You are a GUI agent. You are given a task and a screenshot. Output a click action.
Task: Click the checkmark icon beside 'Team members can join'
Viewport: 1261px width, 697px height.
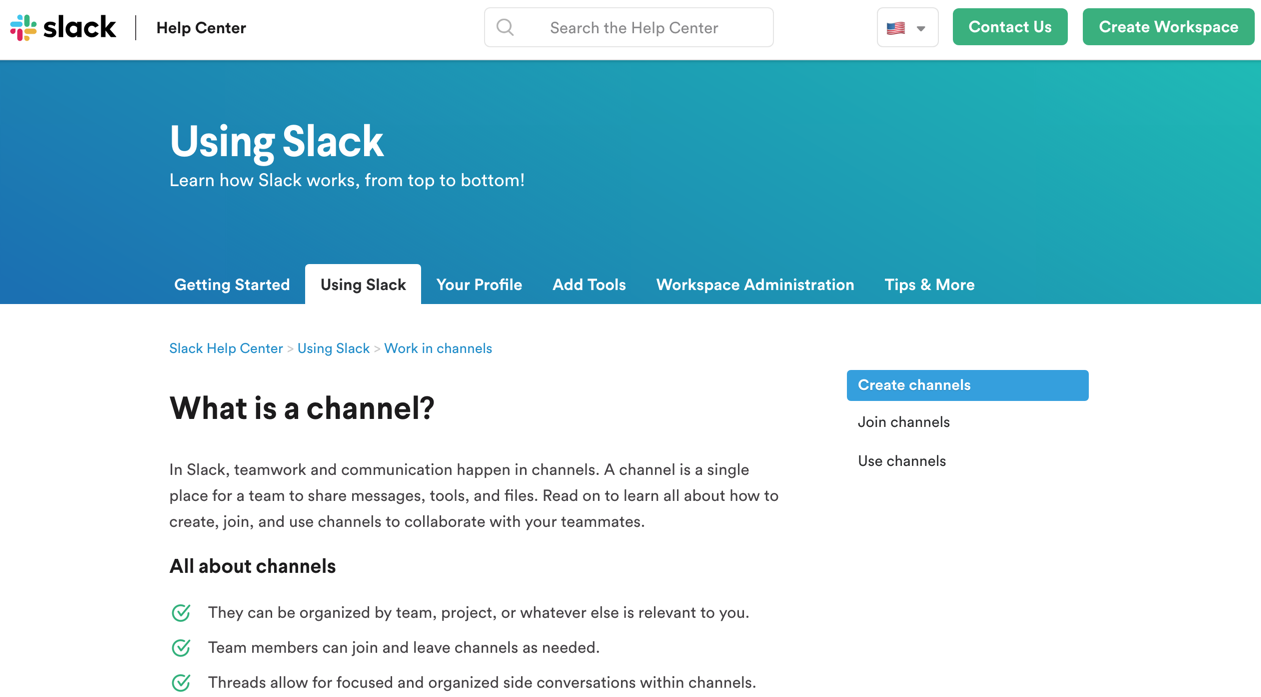coord(181,648)
